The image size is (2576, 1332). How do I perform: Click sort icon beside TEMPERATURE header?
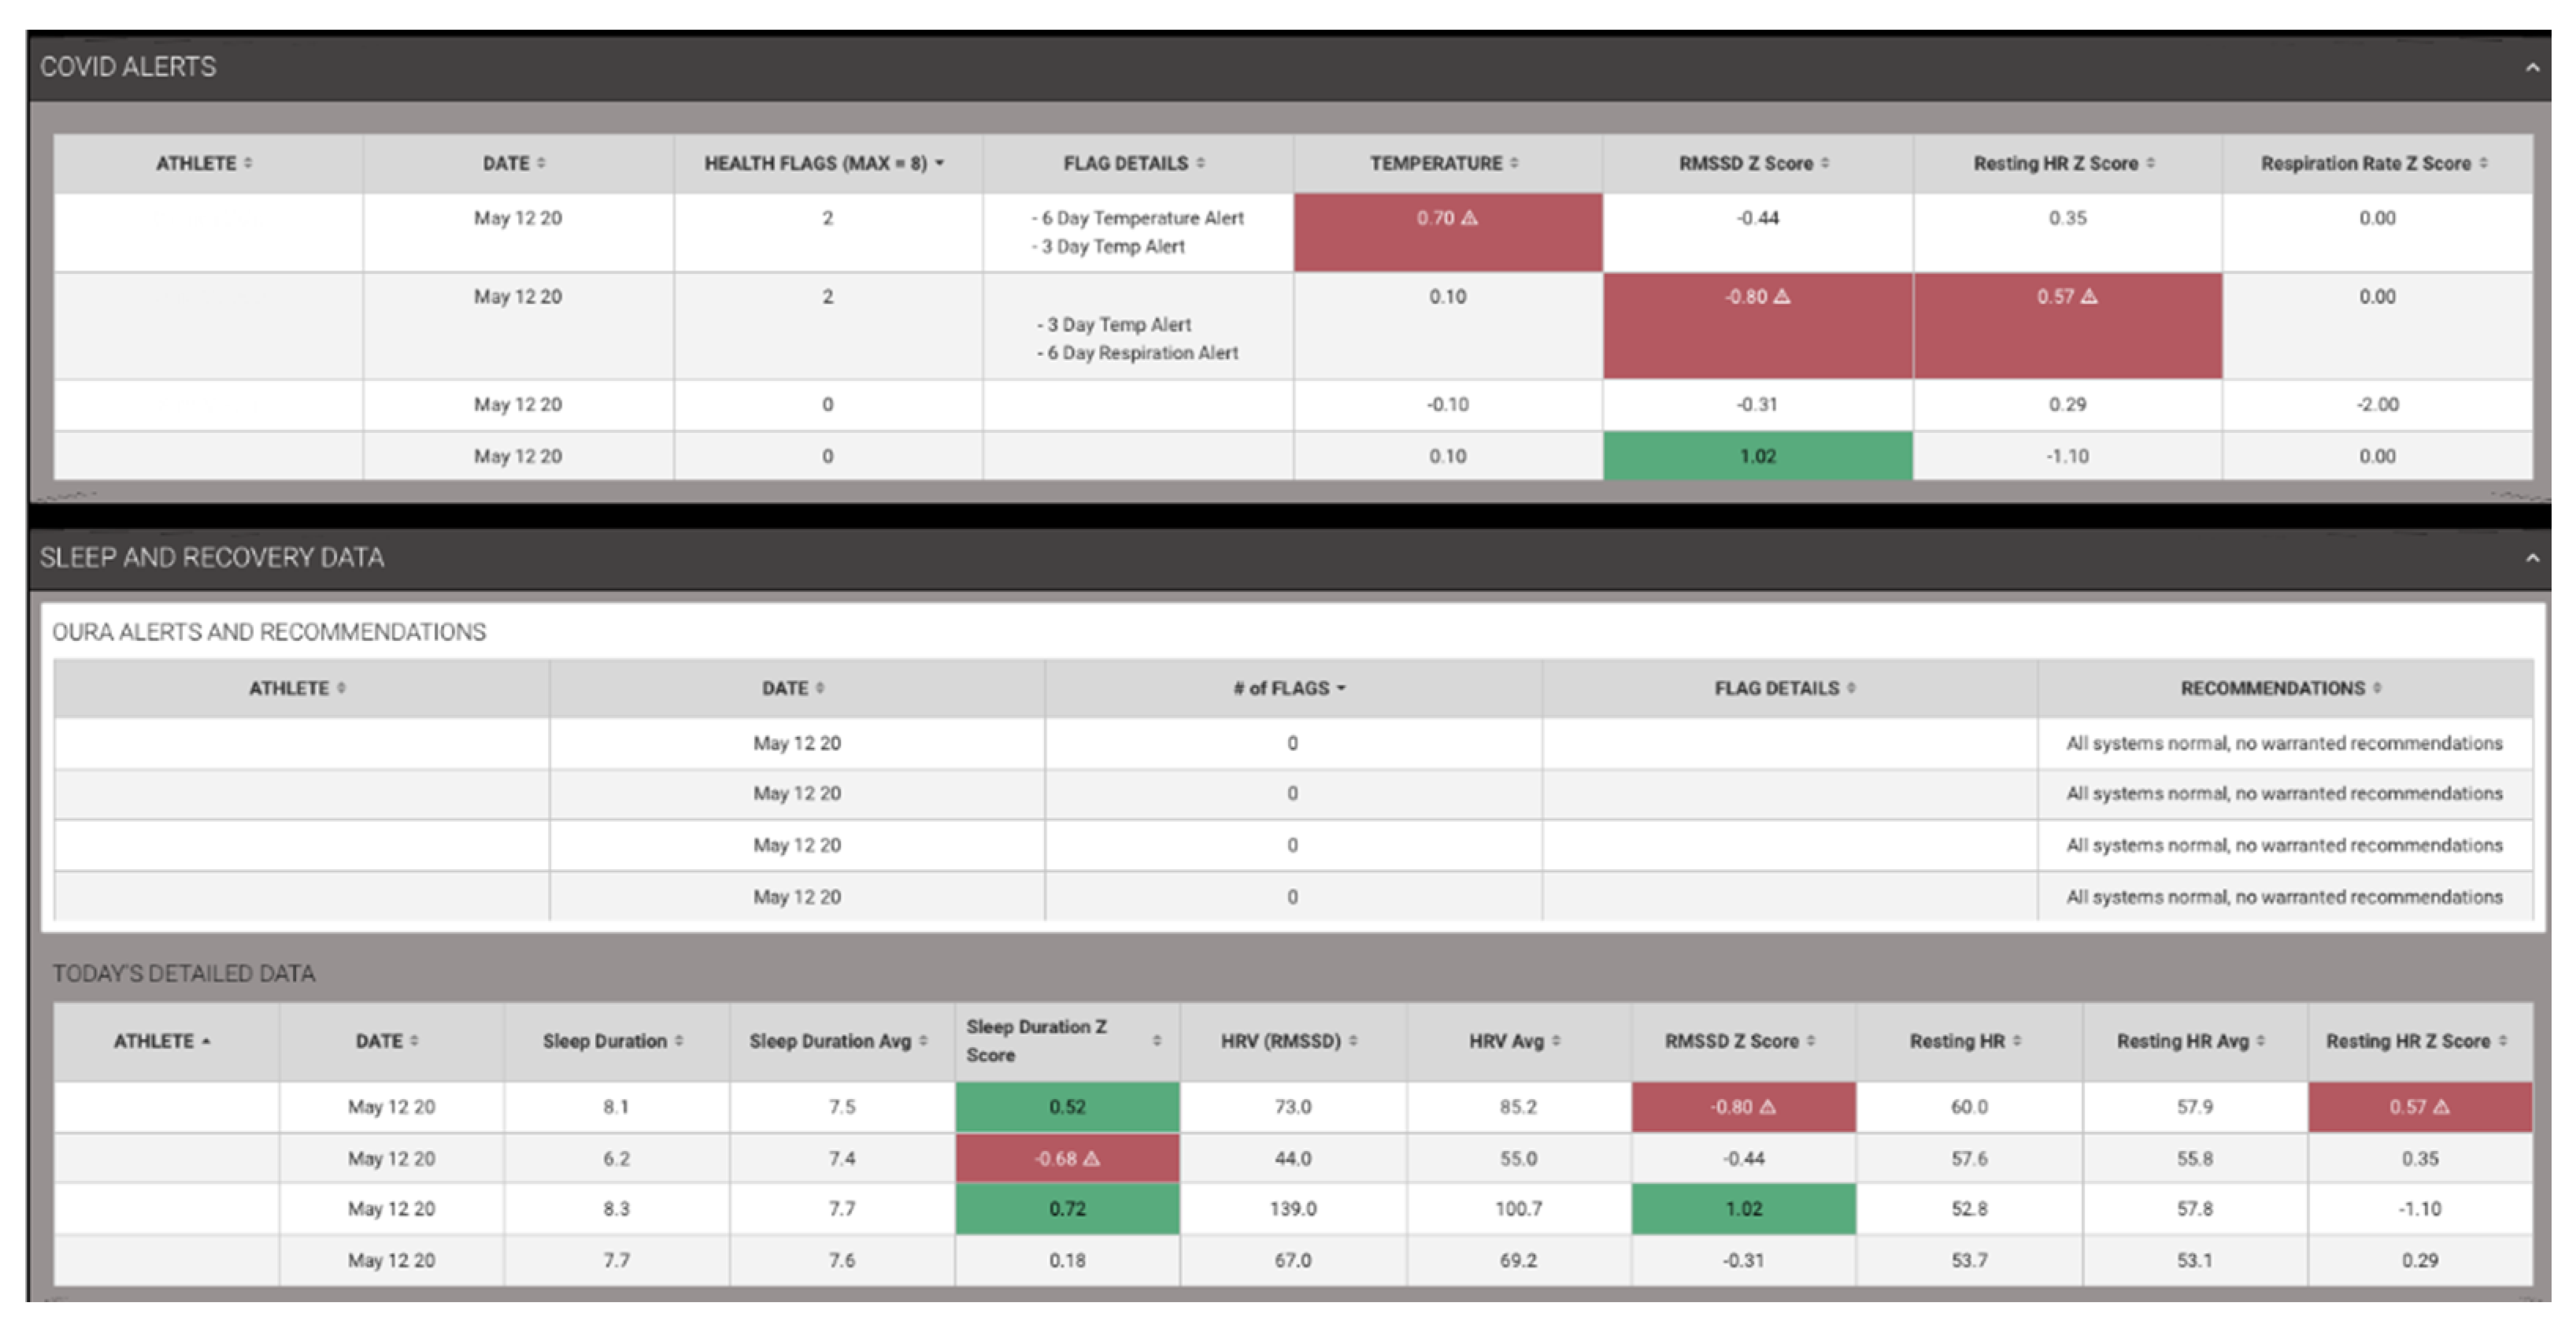tap(1514, 163)
